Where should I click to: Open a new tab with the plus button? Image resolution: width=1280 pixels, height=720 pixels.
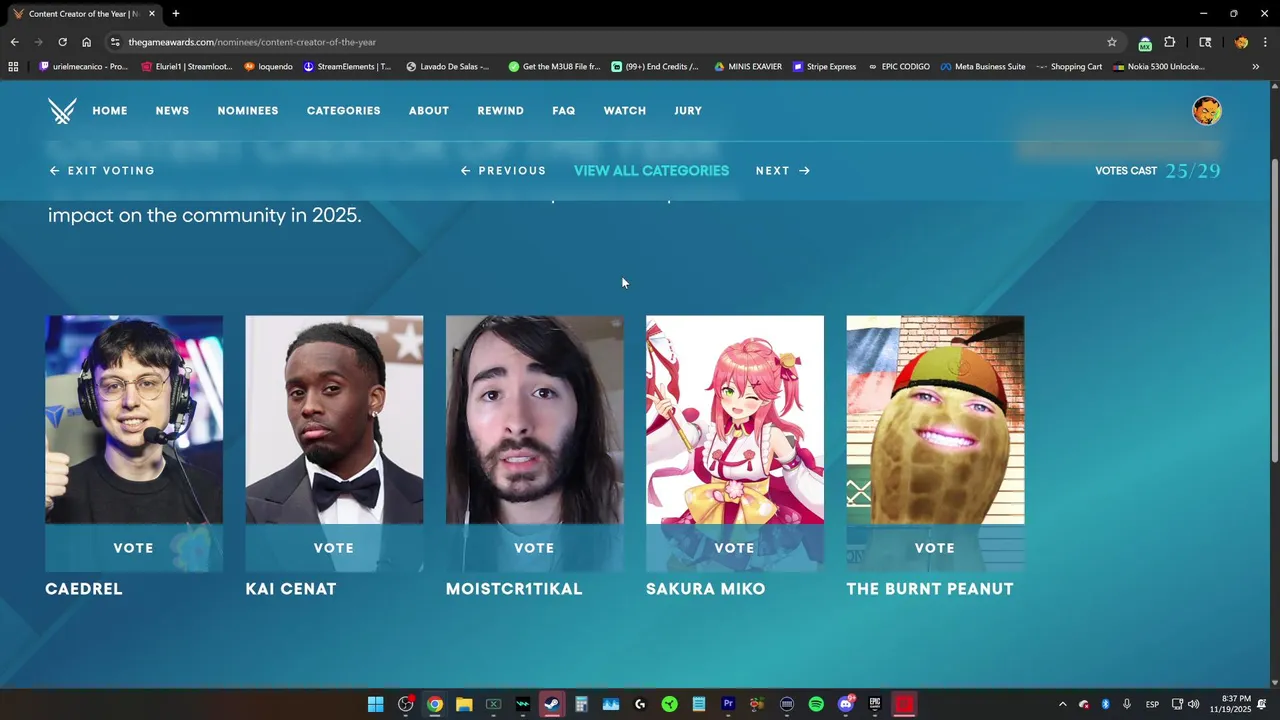176,14
